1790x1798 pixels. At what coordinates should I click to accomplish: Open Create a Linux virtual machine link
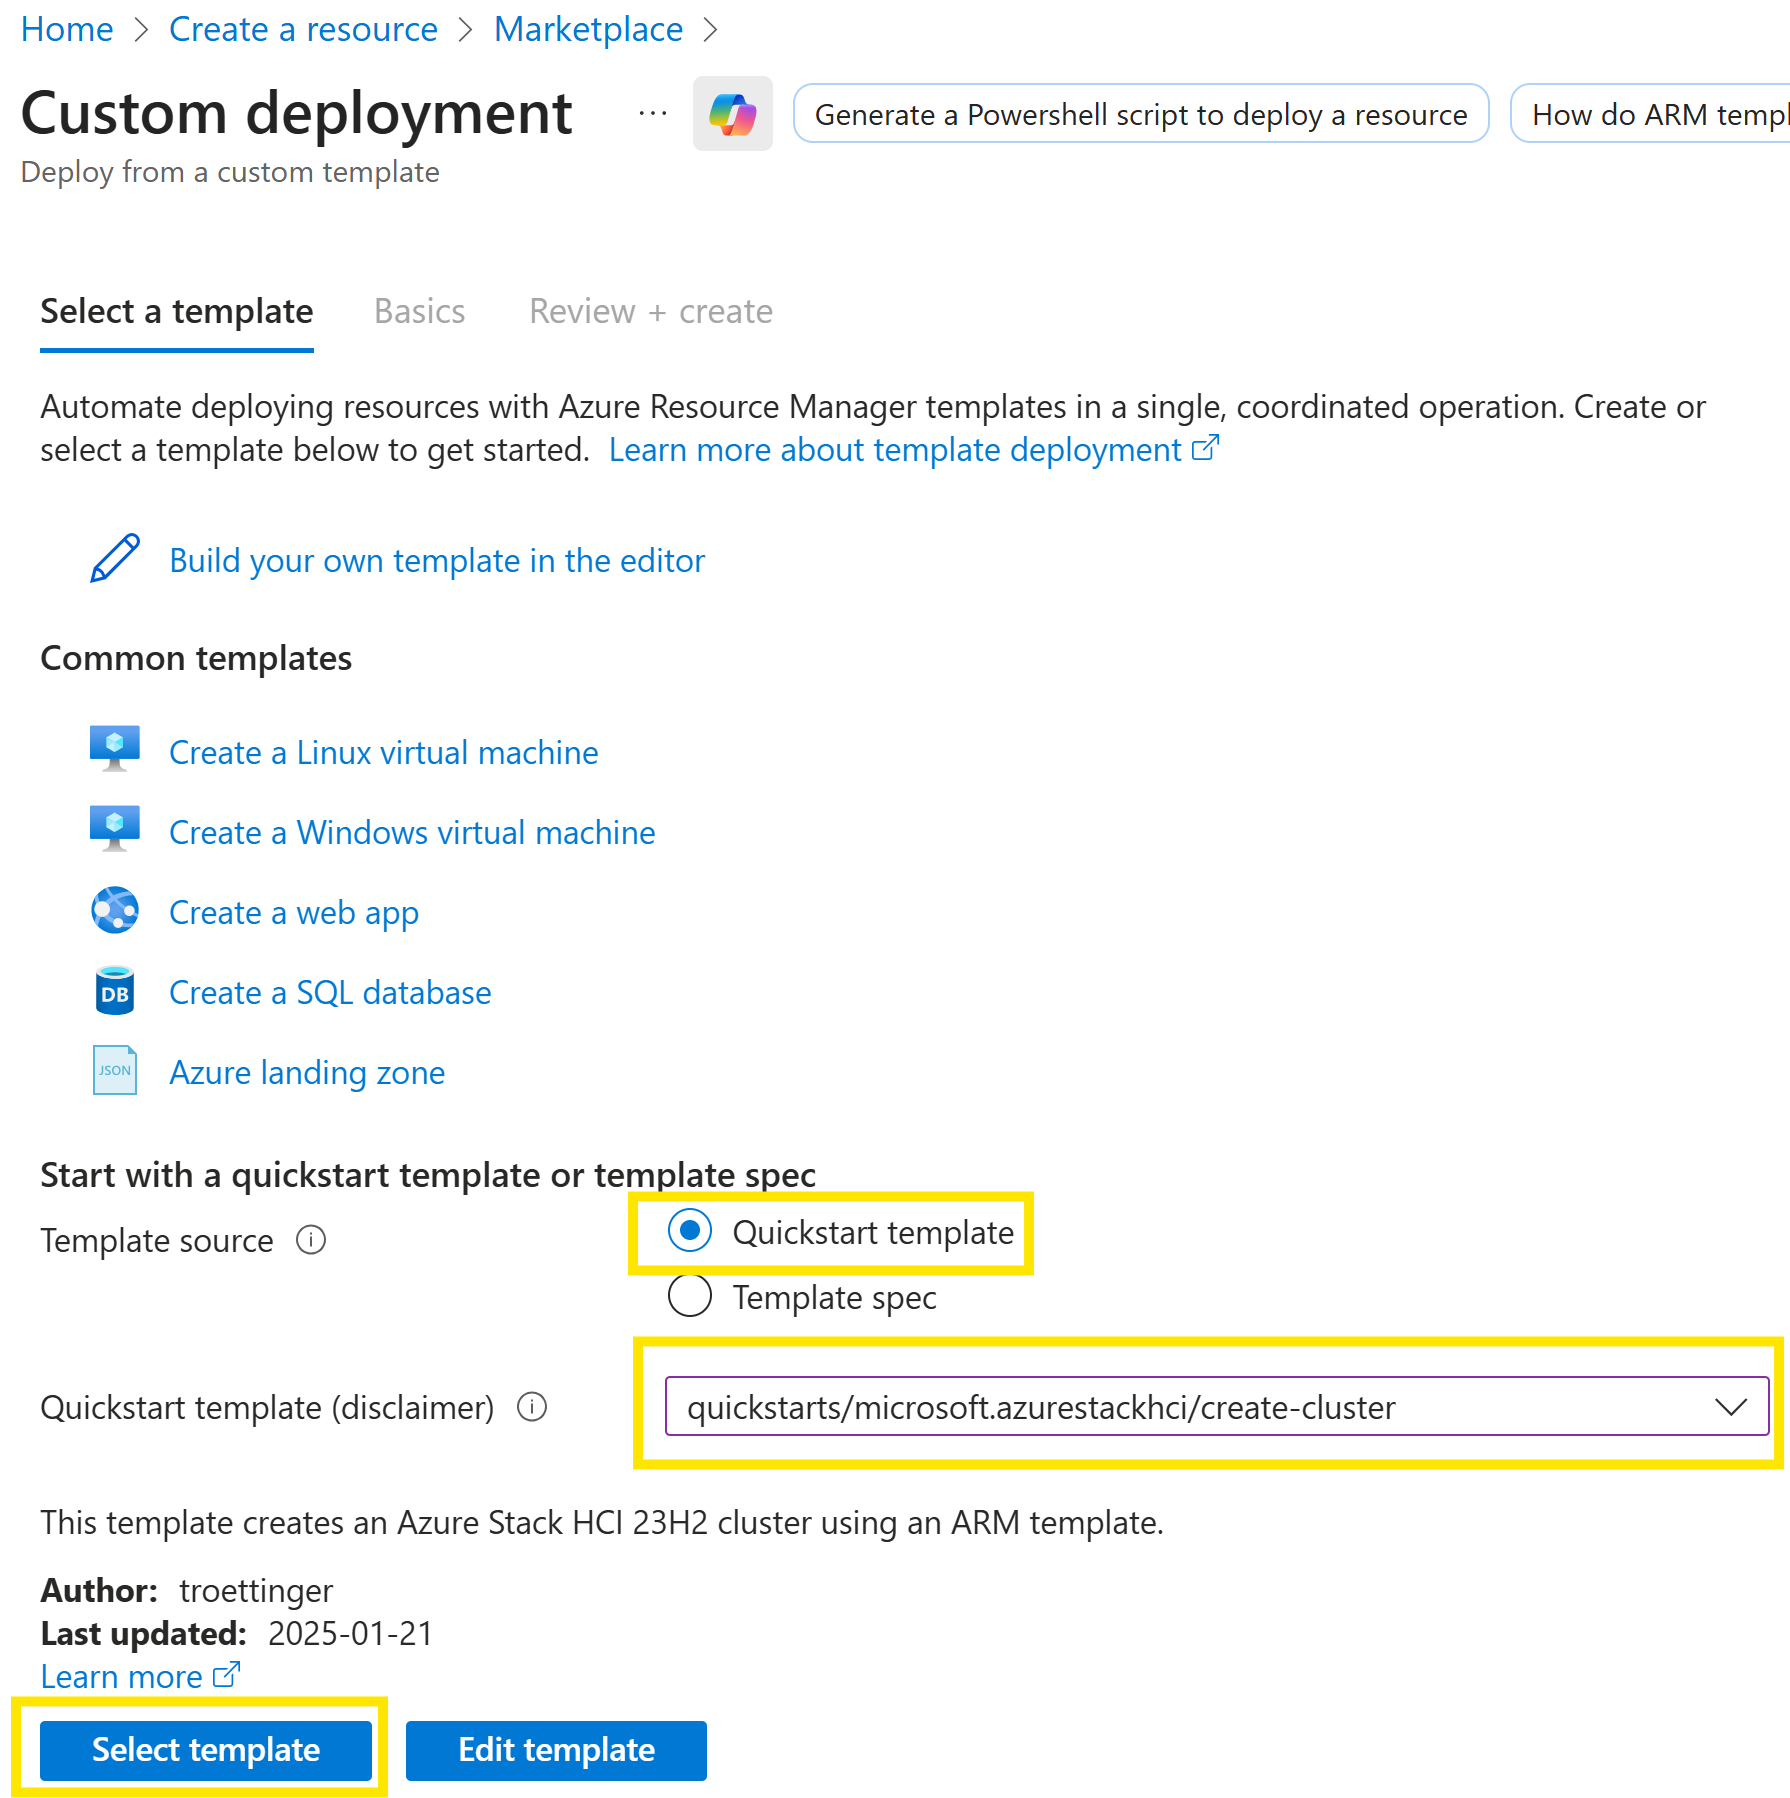pos(384,752)
